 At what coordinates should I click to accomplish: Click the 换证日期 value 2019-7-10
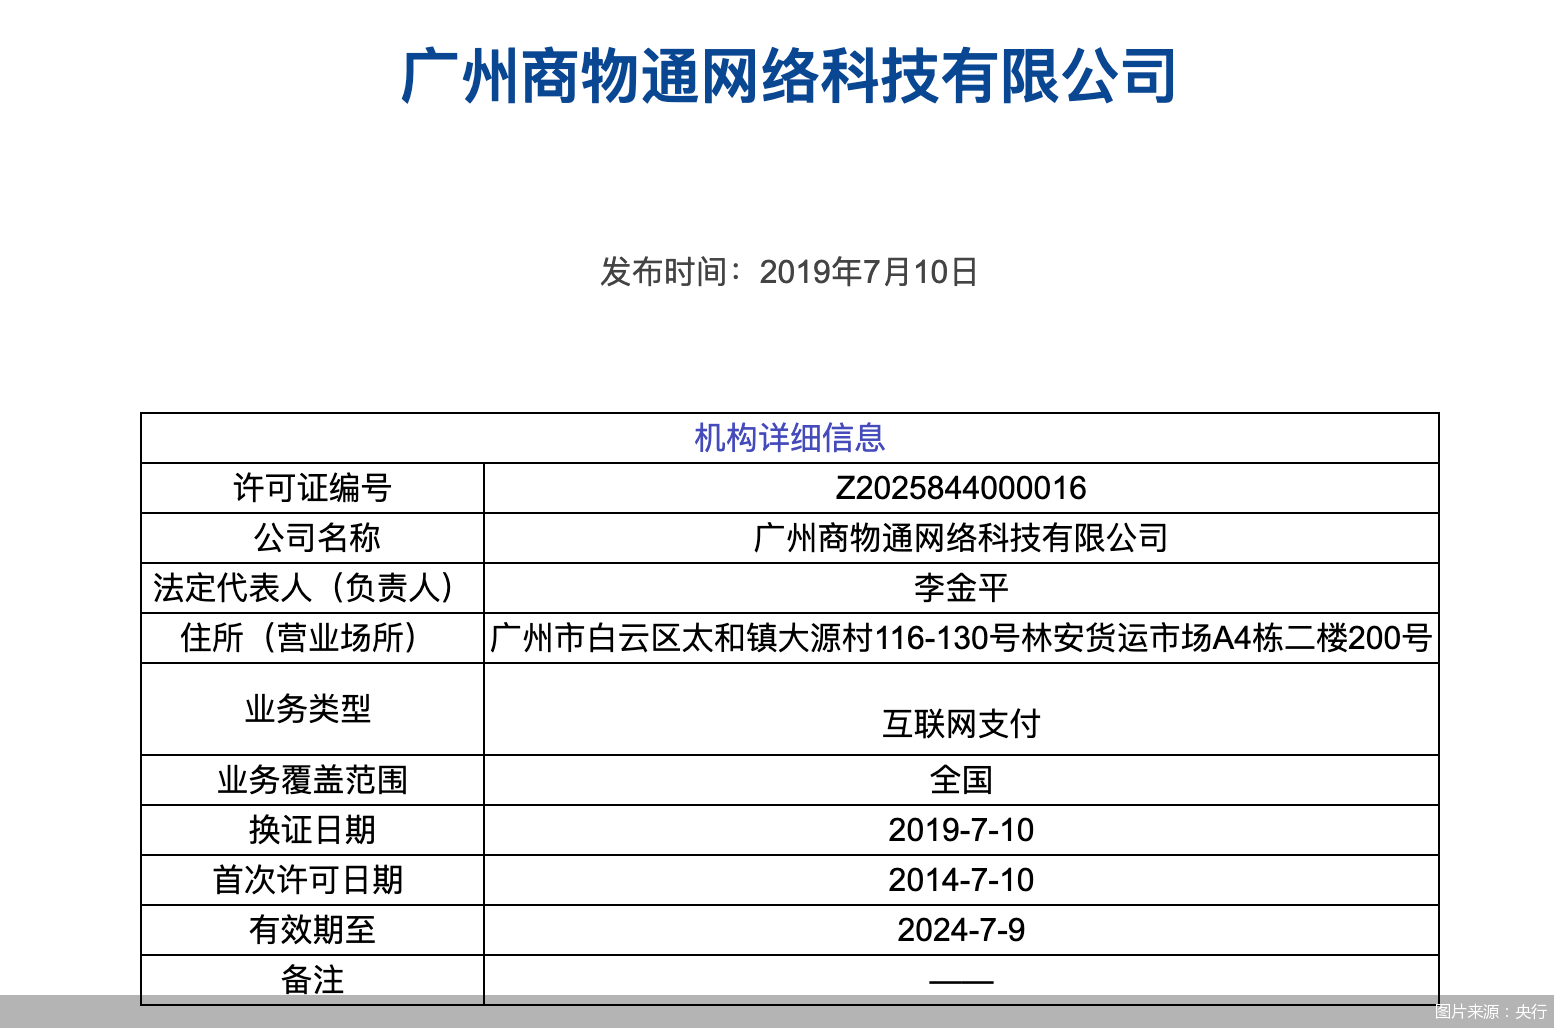tap(960, 830)
